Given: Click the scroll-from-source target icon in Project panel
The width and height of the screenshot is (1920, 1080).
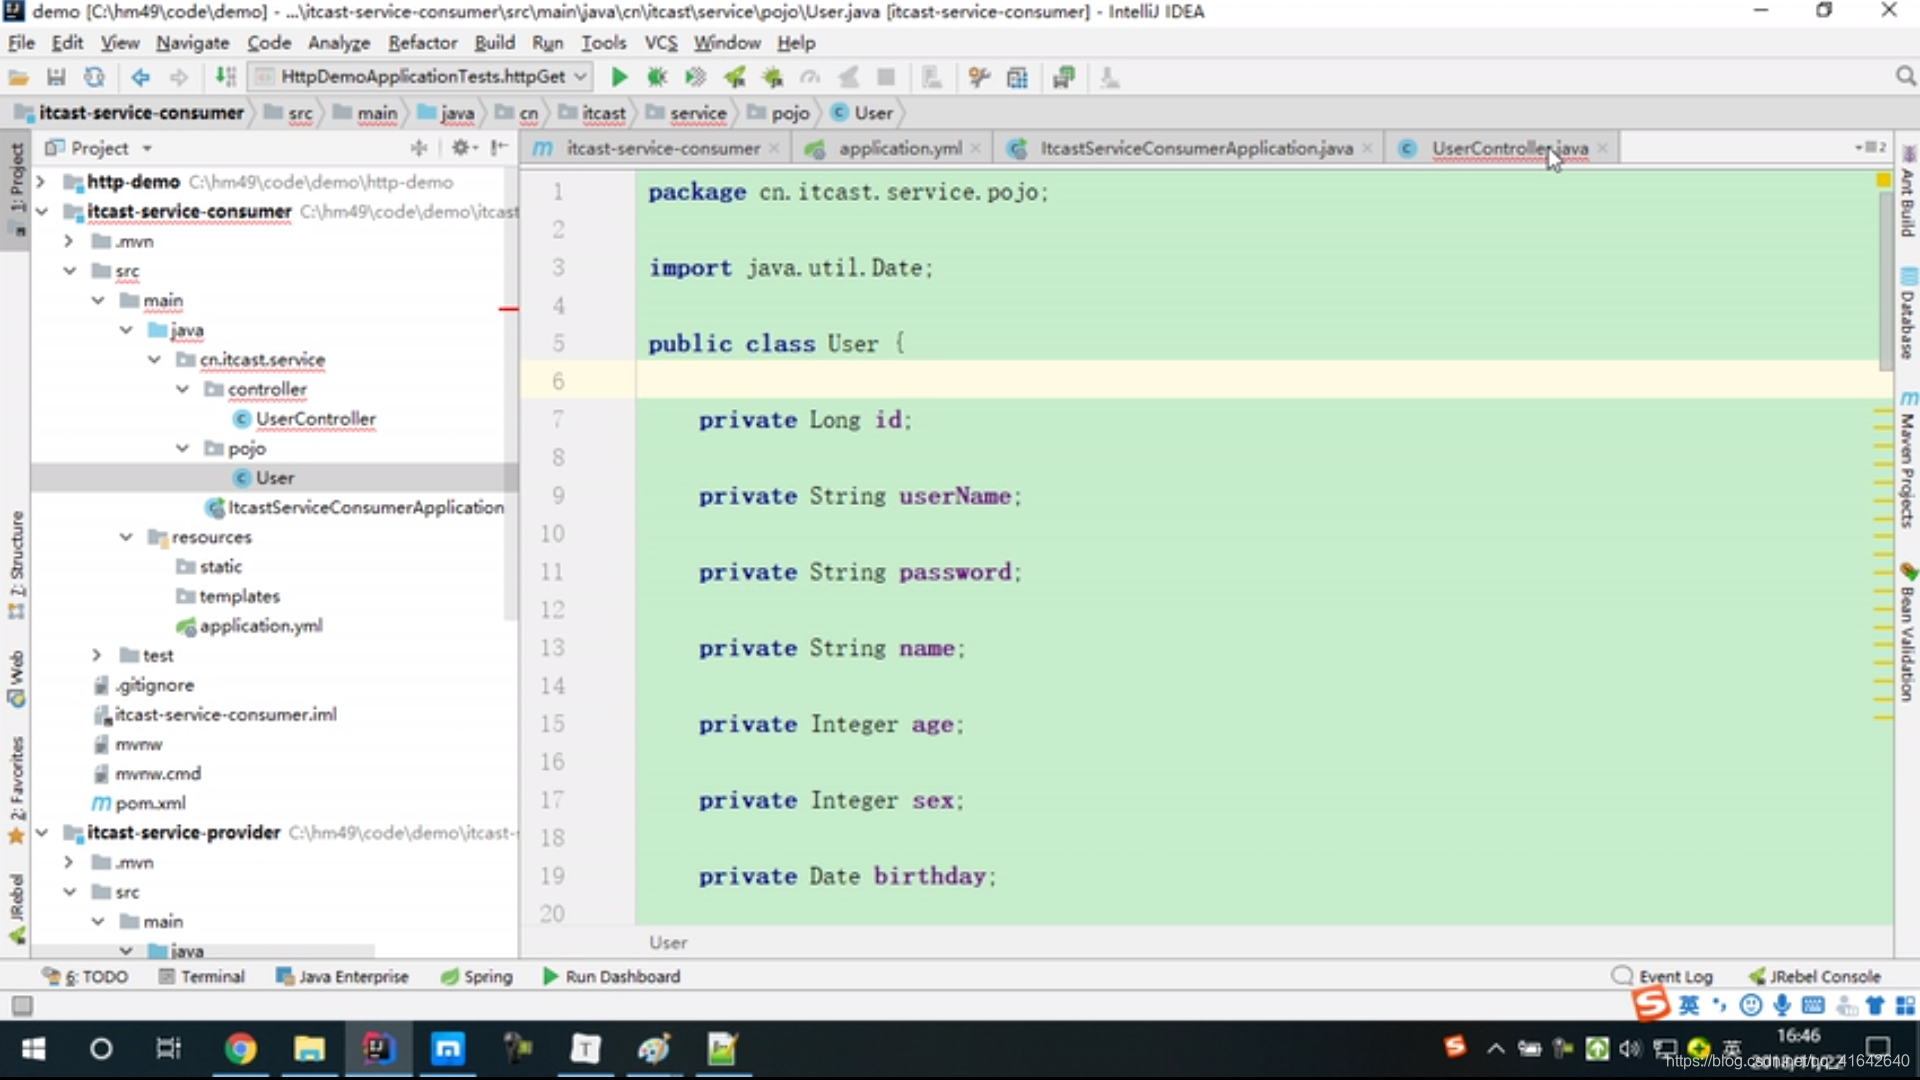Looking at the screenshot, I should click(x=419, y=148).
